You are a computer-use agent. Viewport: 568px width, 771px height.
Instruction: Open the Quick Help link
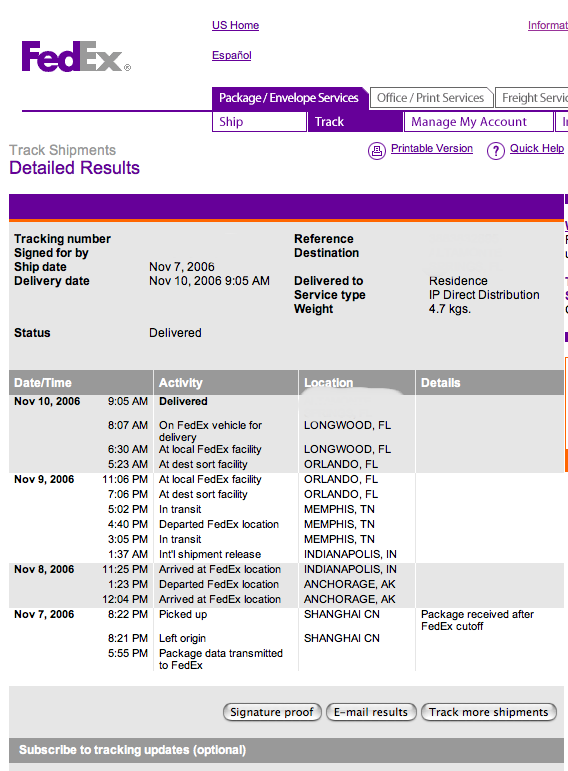point(537,148)
